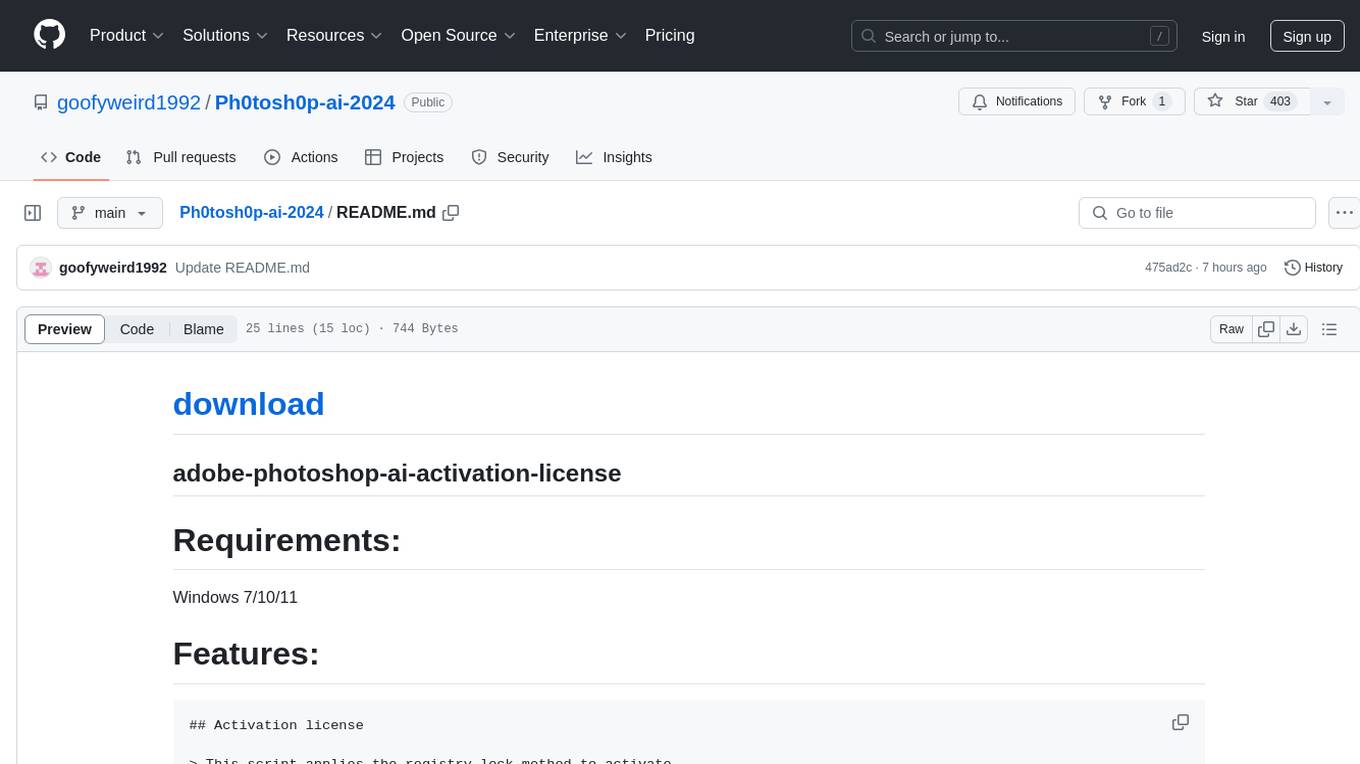
Task: Switch to Preview view
Action: point(65,329)
